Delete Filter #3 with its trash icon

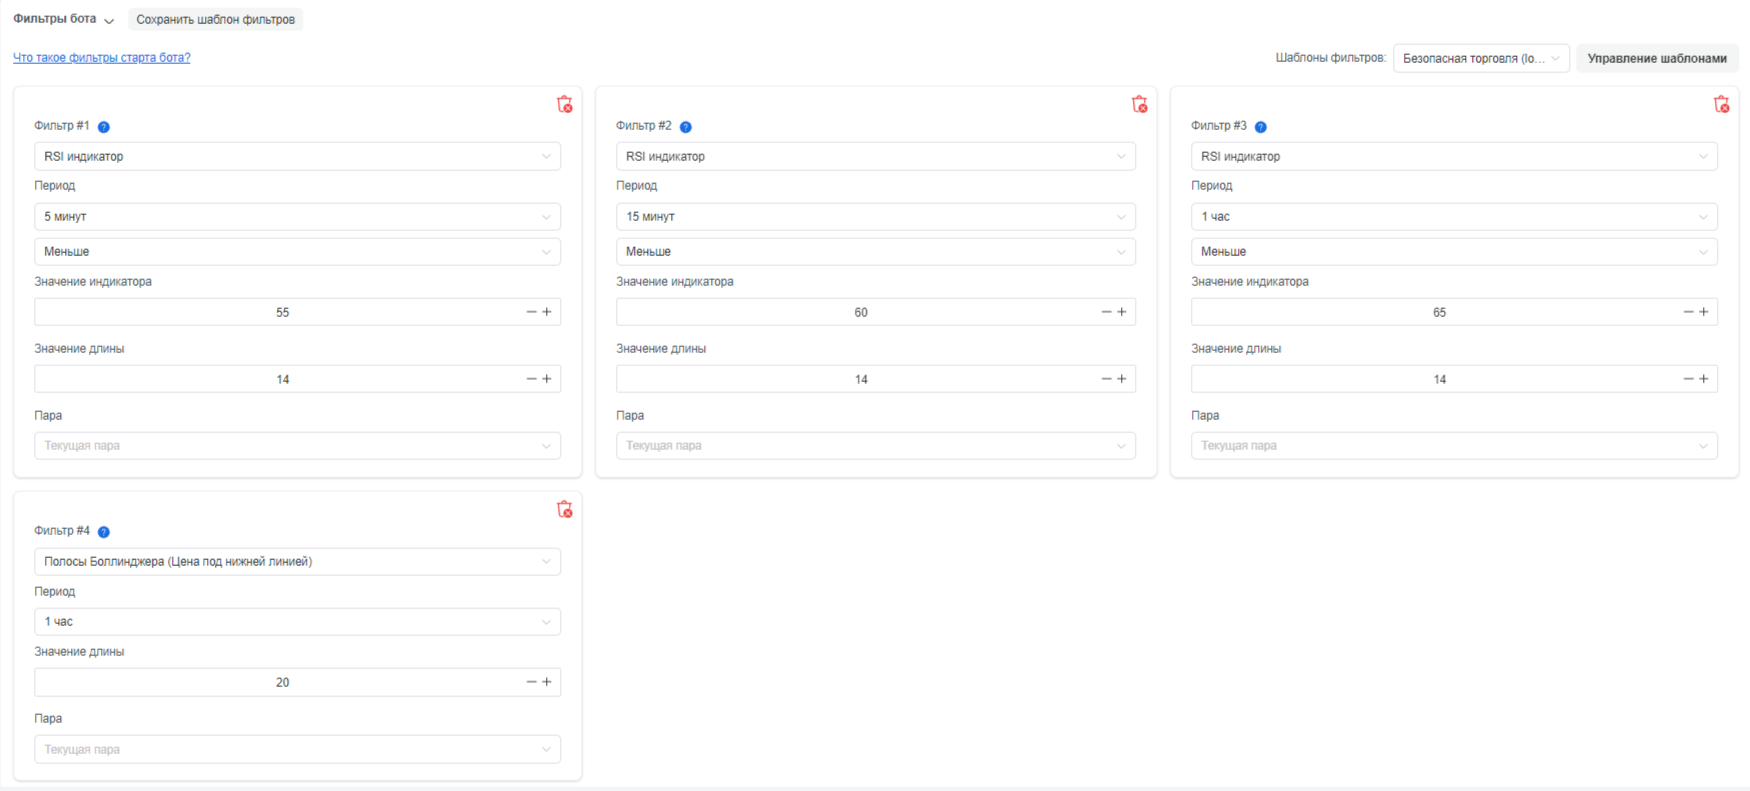click(x=1721, y=104)
